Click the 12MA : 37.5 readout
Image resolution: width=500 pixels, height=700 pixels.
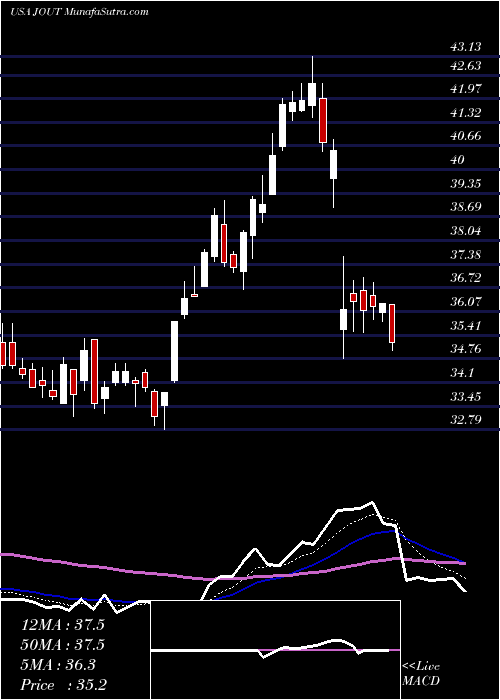pyautogui.click(x=62, y=625)
